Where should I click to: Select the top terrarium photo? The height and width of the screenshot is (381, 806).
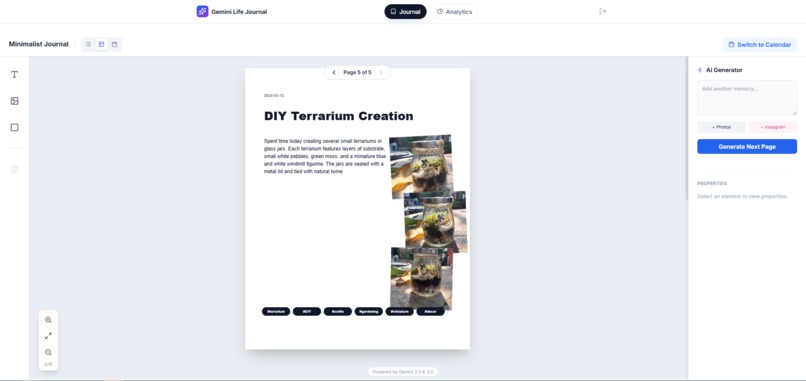click(x=422, y=166)
